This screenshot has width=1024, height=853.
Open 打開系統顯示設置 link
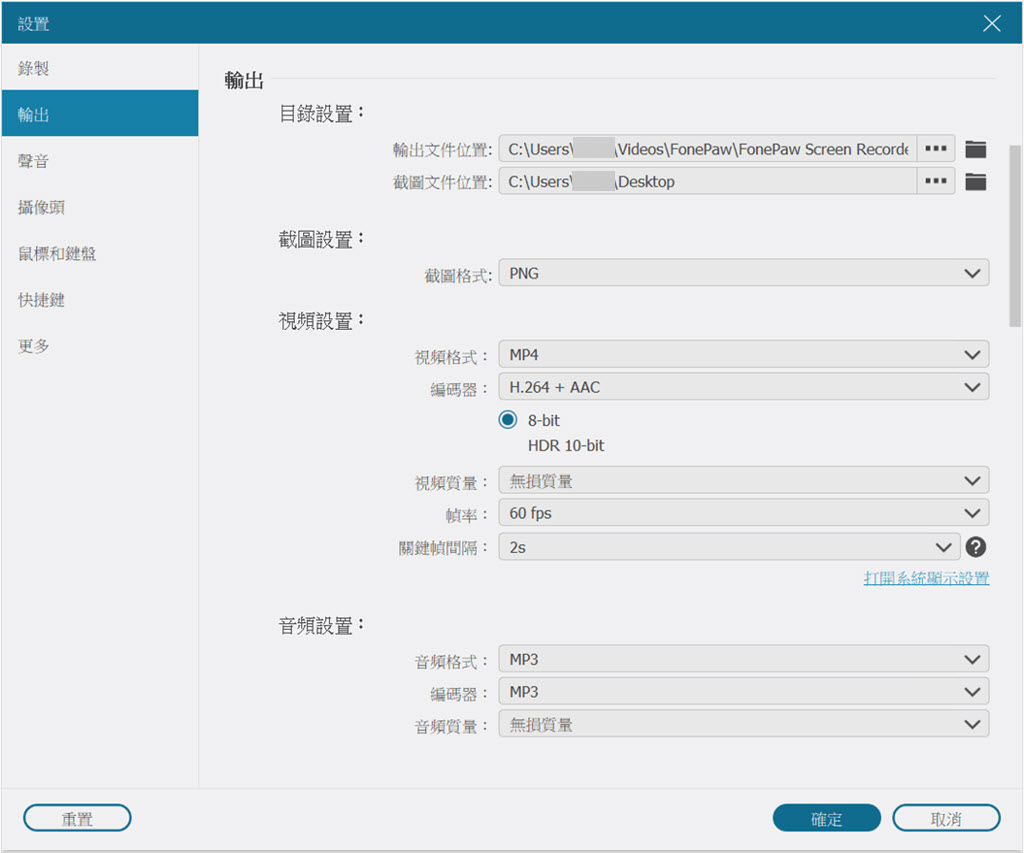coord(926,578)
